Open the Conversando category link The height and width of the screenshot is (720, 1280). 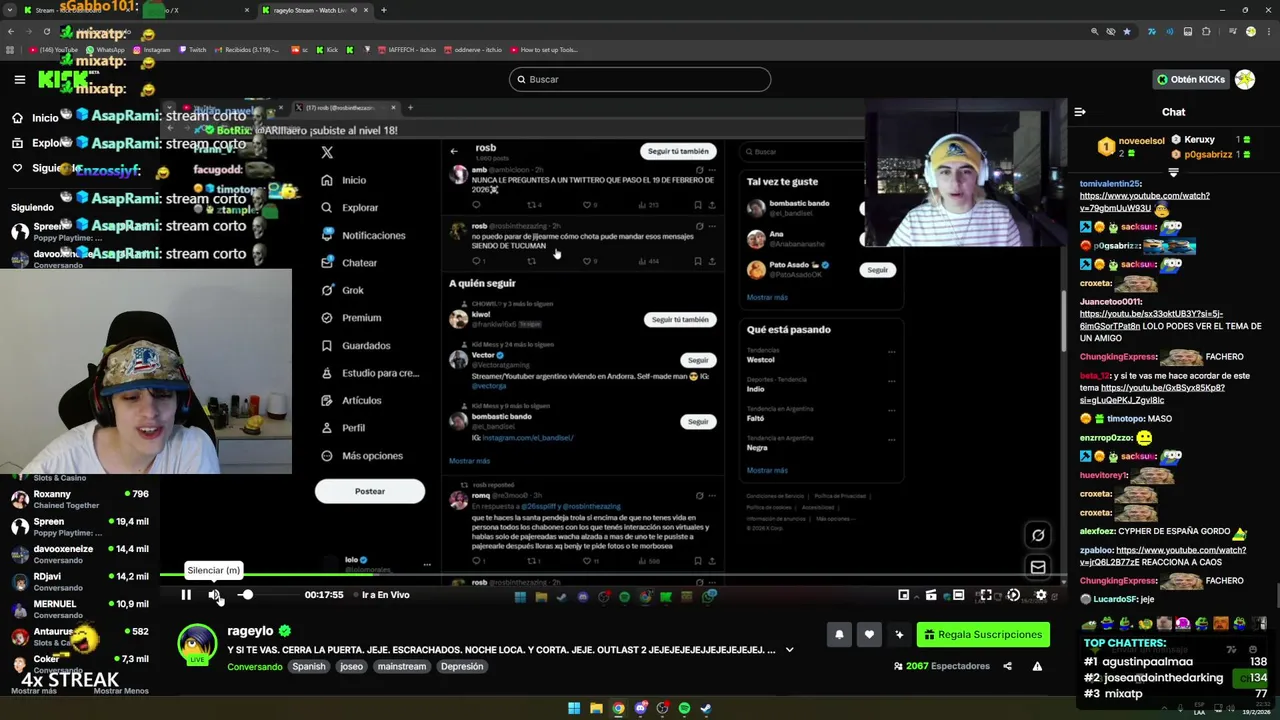coord(254,667)
